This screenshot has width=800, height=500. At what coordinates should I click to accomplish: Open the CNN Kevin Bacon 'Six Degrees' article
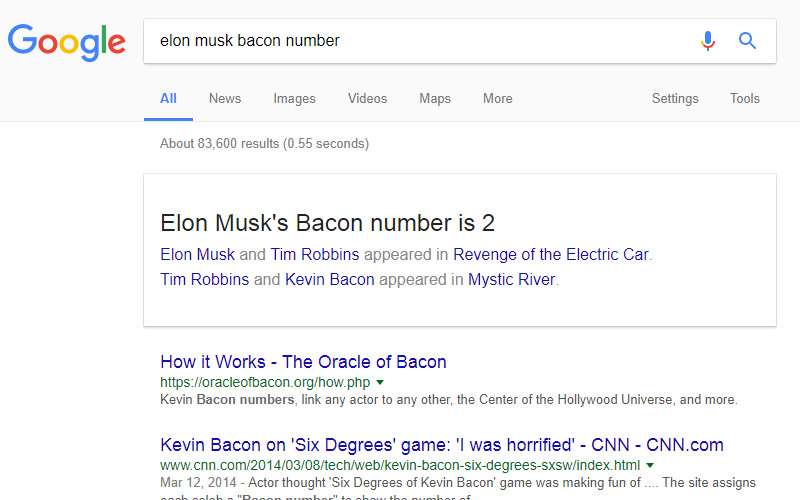(442, 445)
